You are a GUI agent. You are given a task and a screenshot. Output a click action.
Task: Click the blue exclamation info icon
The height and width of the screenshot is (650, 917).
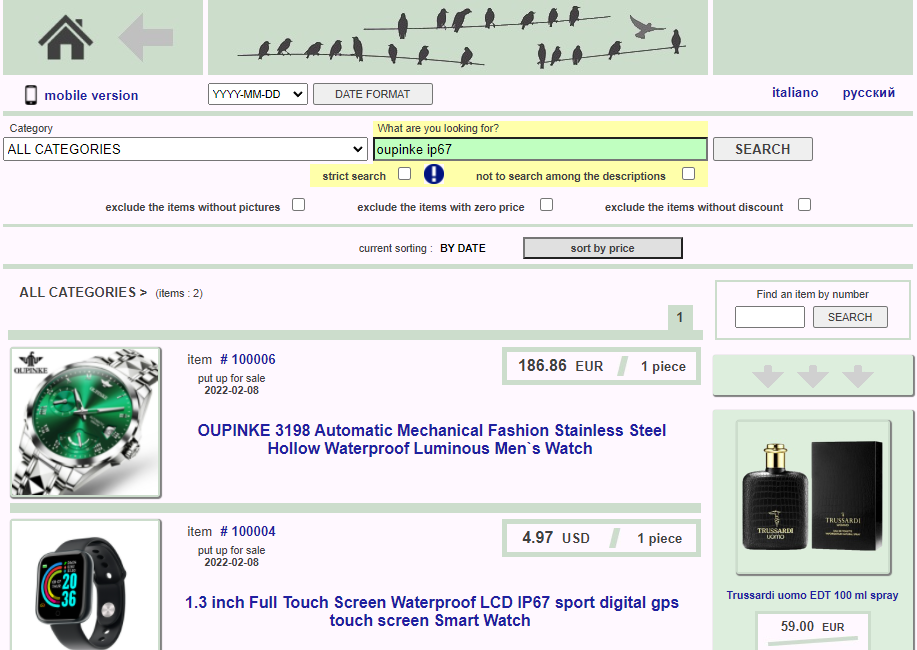[434, 174]
